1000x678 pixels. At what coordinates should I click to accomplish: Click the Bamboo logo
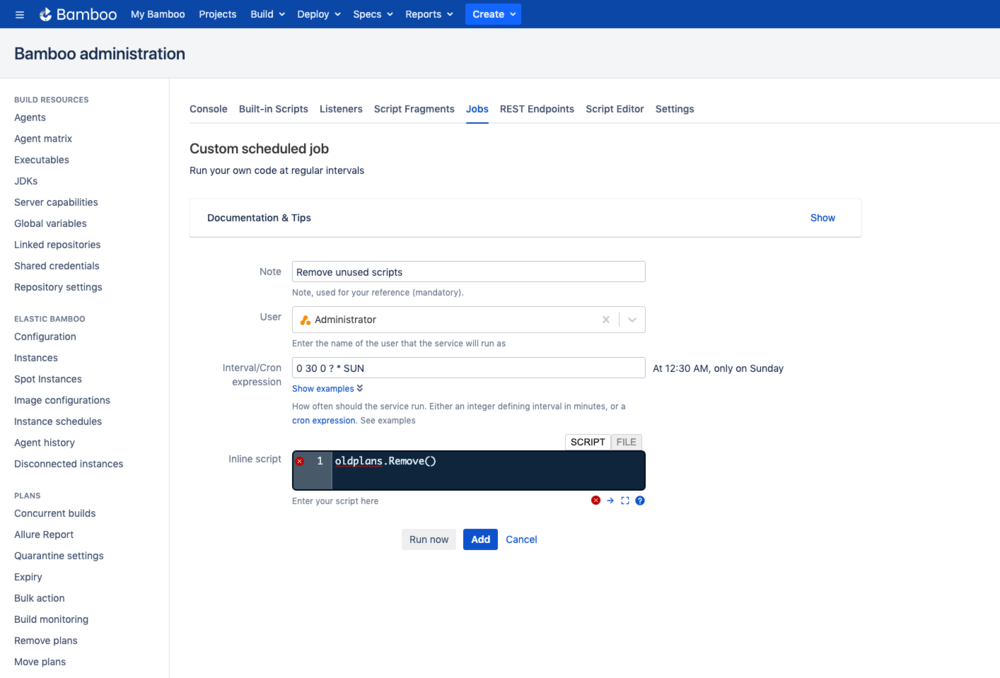[x=78, y=14]
